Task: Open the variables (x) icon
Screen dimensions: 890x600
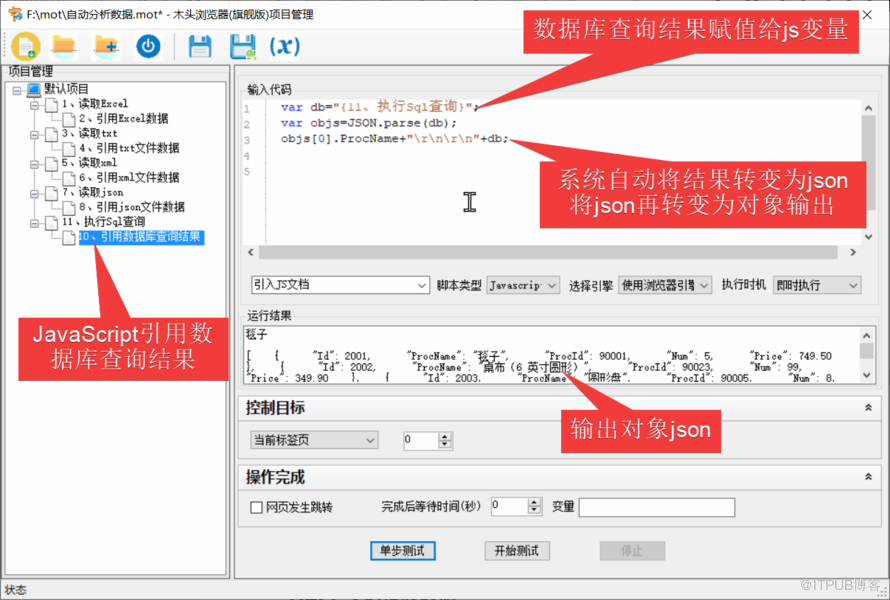Action: [284, 46]
